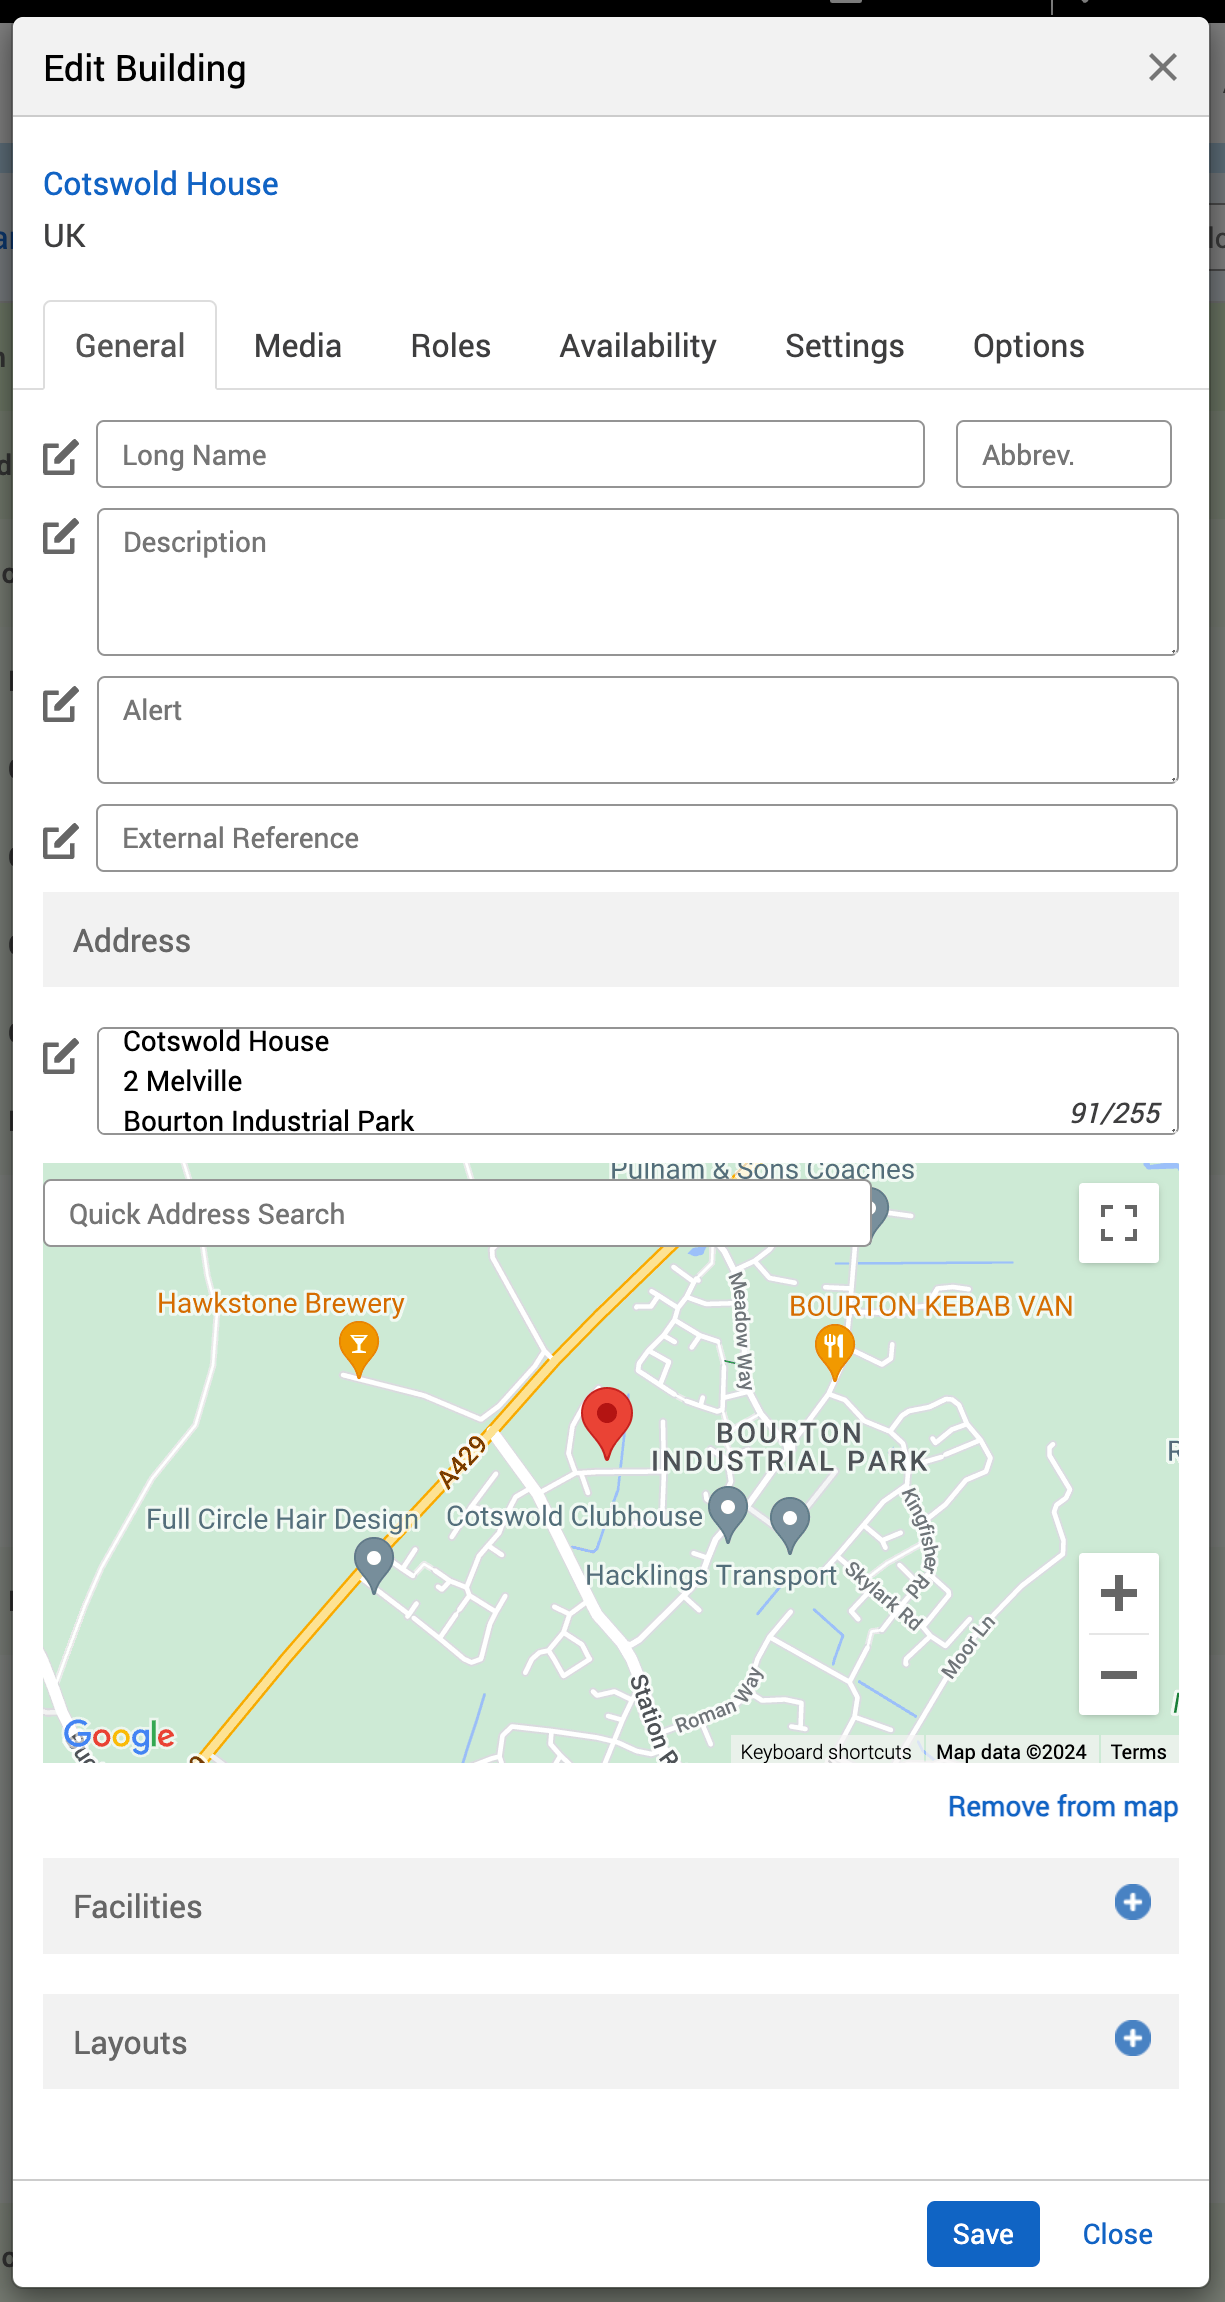The height and width of the screenshot is (2302, 1225).
Task: Toggle fullscreen view on the map
Action: (x=1118, y=1223)
